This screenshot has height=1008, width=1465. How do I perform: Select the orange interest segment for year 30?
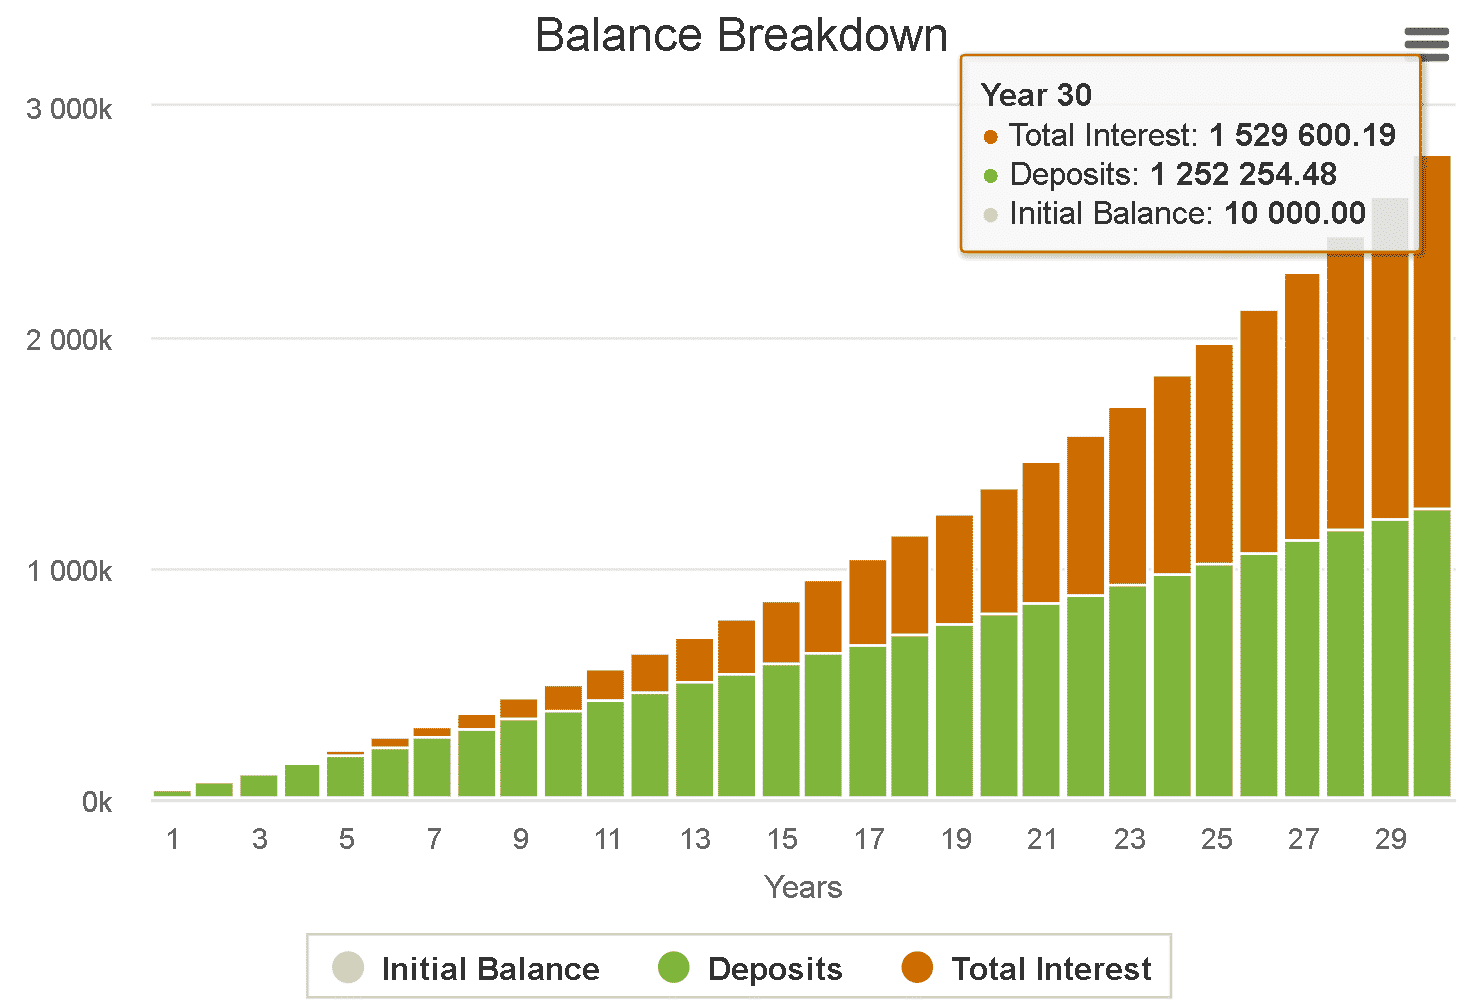[1432, 380]
